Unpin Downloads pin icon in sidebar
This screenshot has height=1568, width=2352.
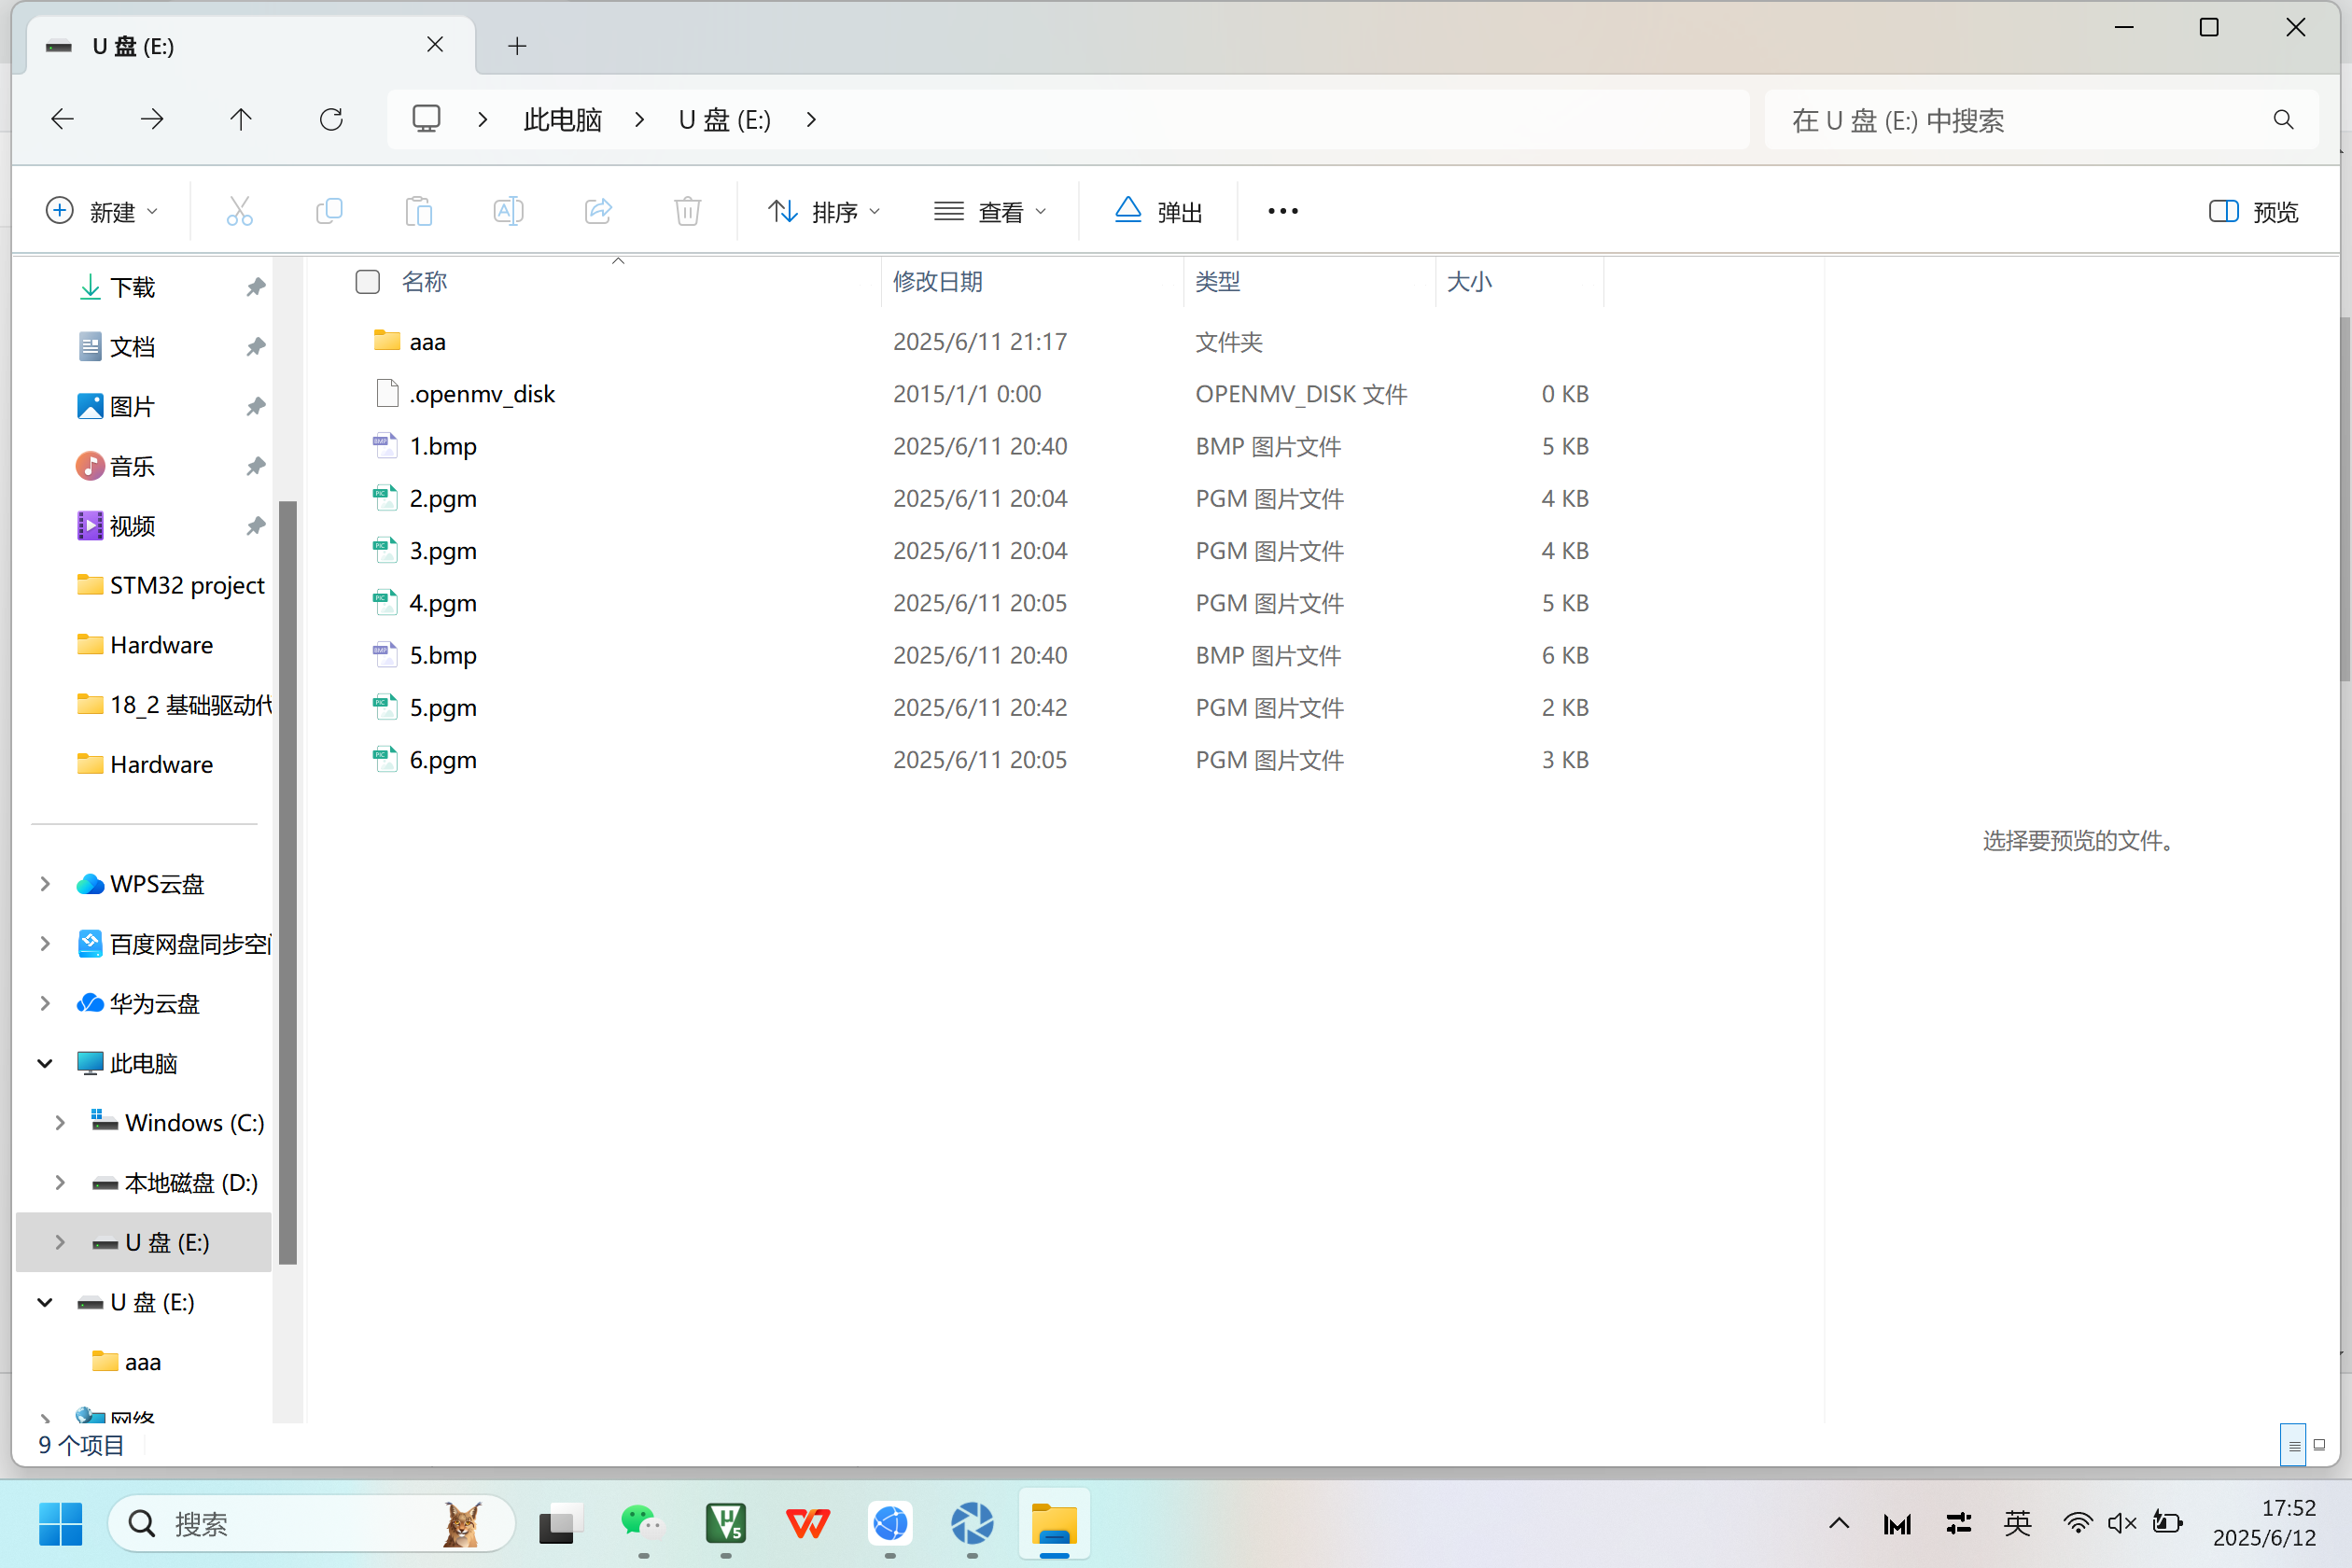256,287
